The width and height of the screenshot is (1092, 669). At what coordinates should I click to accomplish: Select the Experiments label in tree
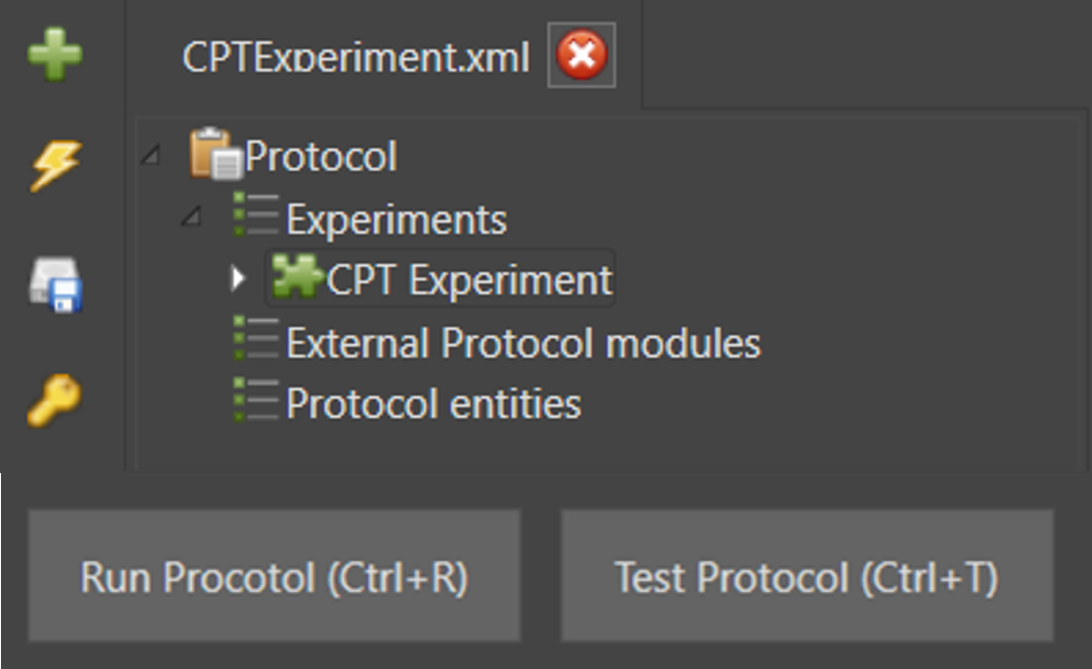click(x=396, y=219)
